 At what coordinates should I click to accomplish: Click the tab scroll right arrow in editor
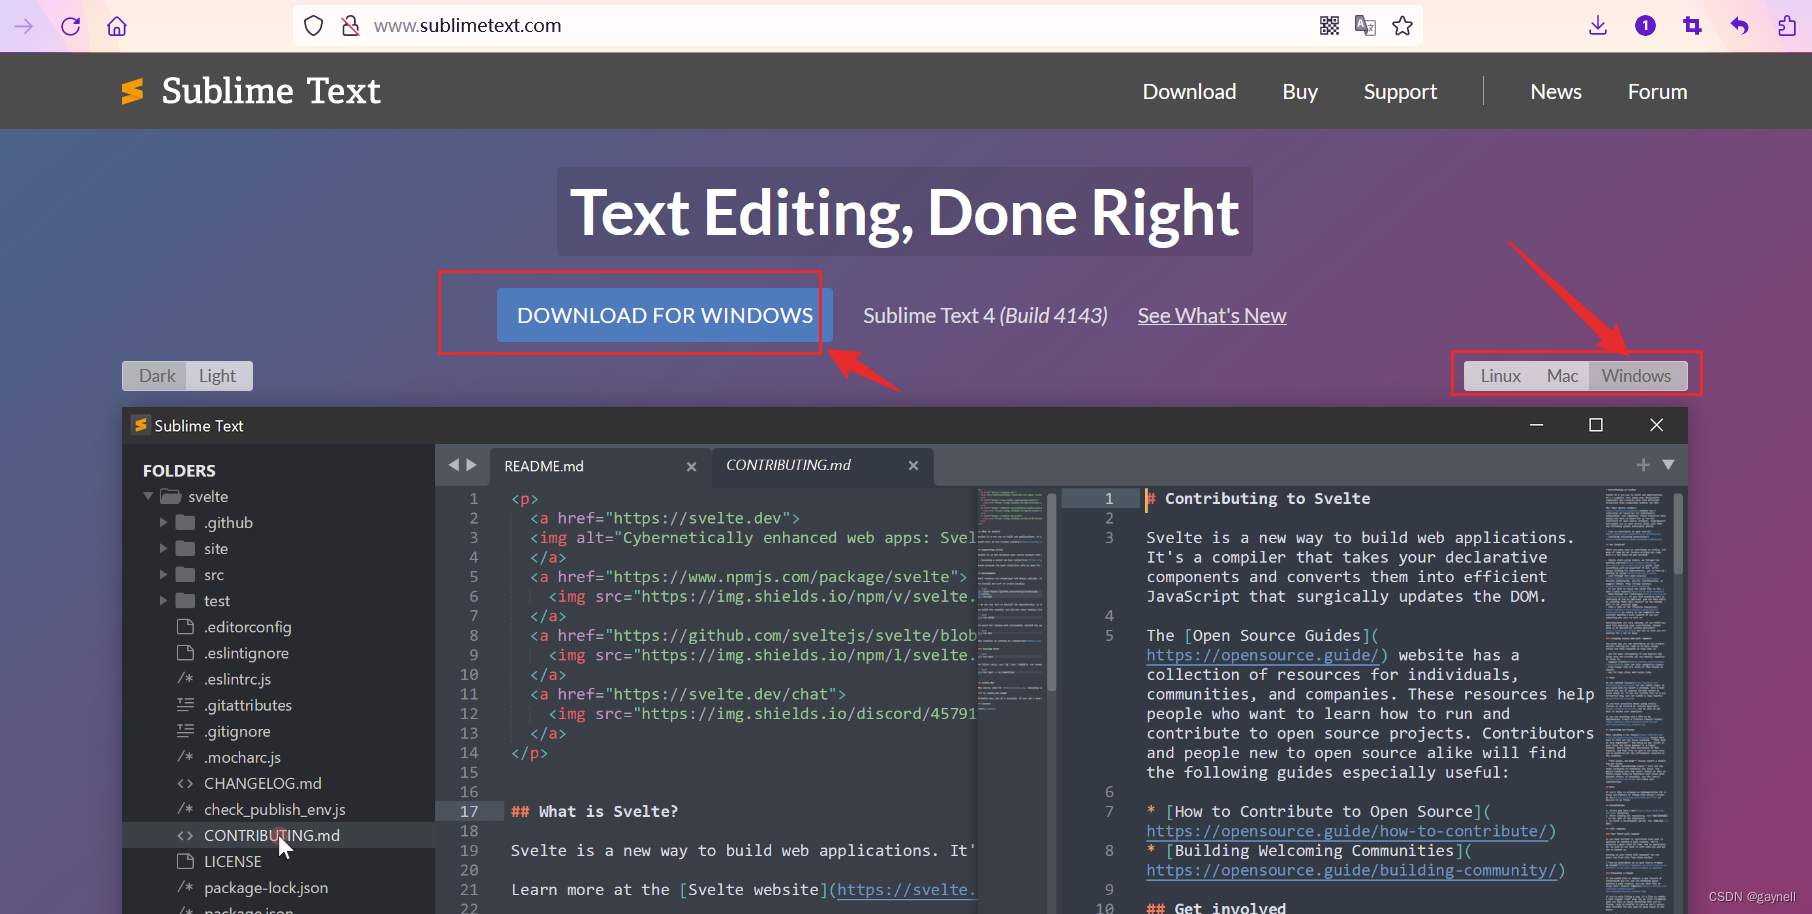[471, 465]
